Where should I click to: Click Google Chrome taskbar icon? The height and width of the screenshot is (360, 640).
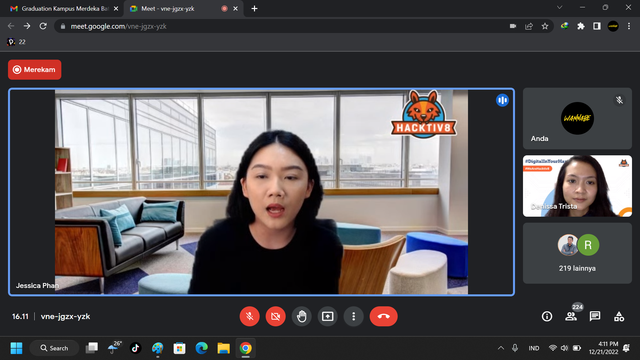(245, 348)
